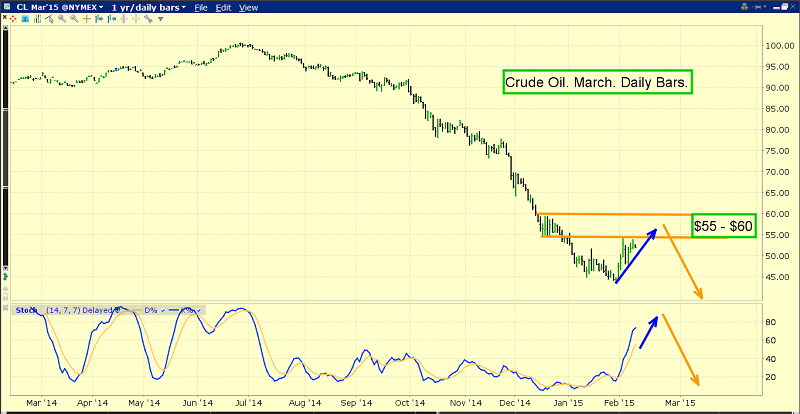Click the cubes configuration icon in title bar
The height and width of the screenshot is (414, 800).
(744, 7)
